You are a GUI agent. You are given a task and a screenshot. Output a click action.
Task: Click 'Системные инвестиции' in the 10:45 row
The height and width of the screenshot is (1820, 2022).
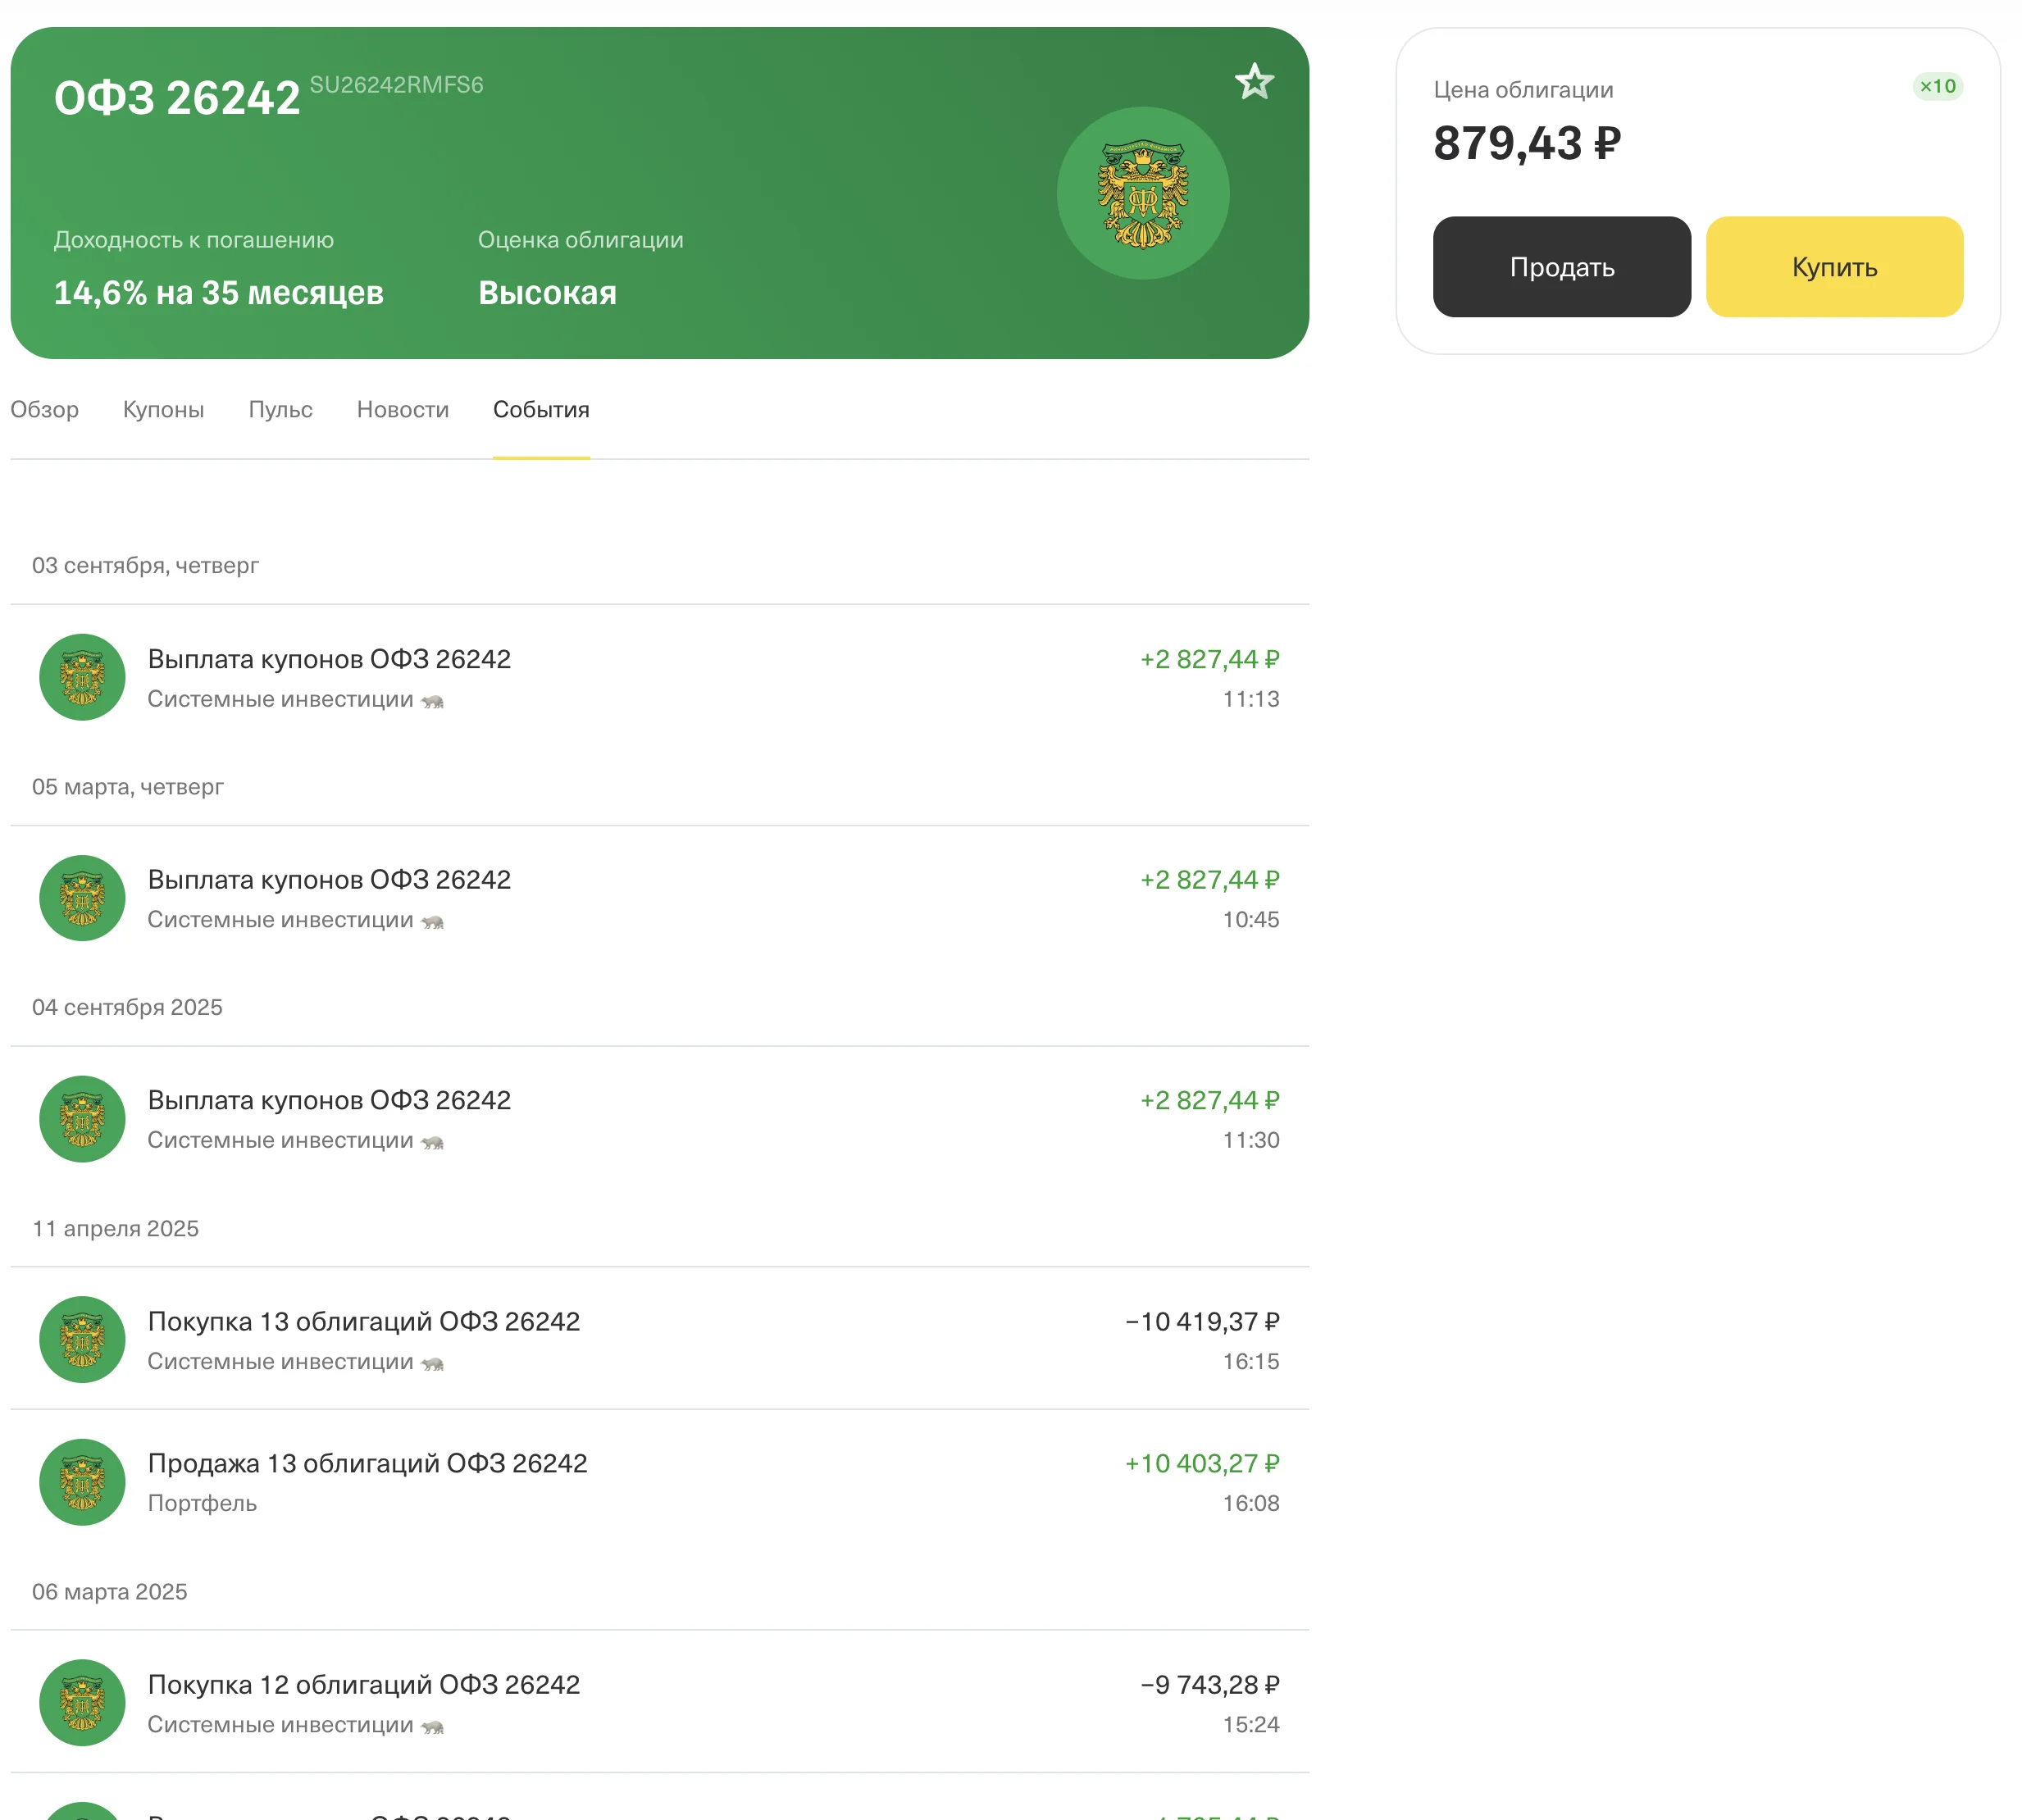tap(280, 920)
